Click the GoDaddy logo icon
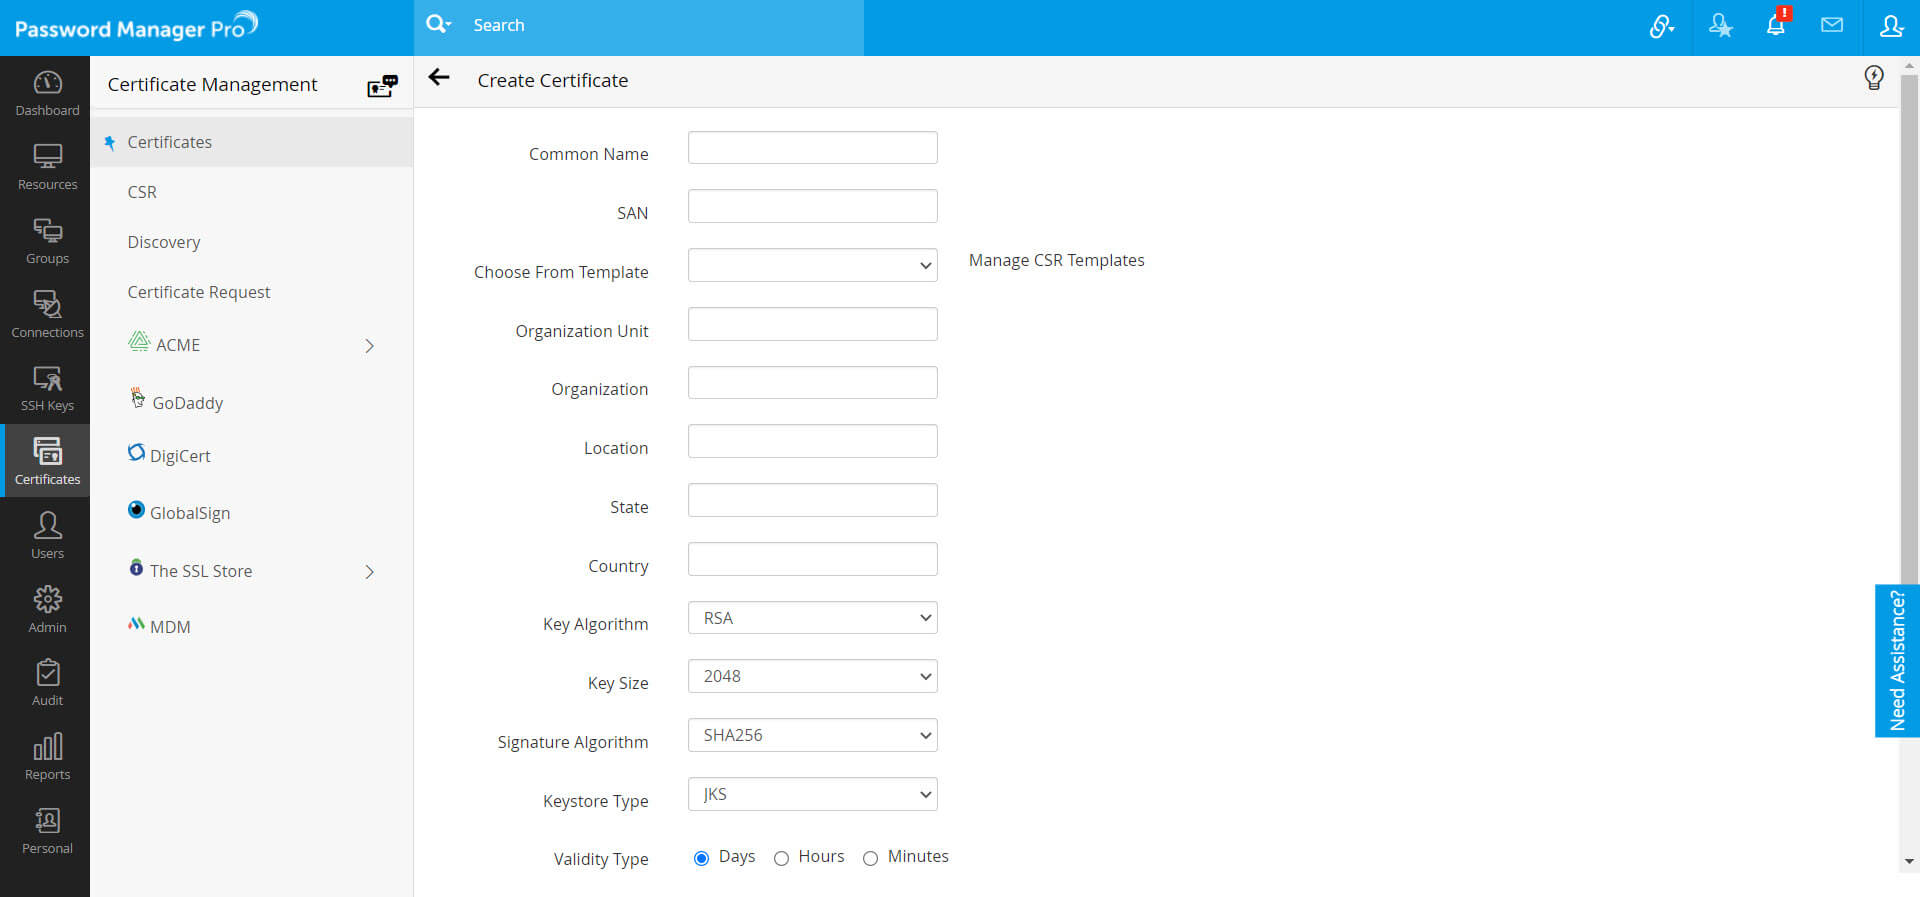This screenshot has height=897, width=1920. pyautogui.click(x=138, y=398)
